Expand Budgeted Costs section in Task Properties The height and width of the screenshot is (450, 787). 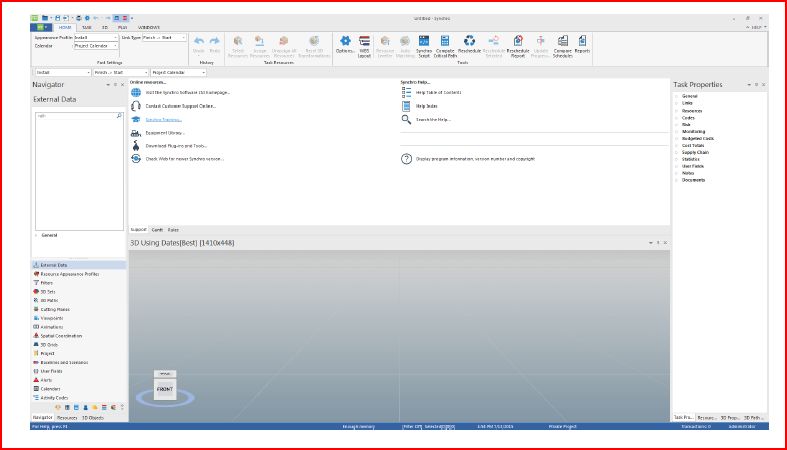pyautogui.click(x=677, y=138)
